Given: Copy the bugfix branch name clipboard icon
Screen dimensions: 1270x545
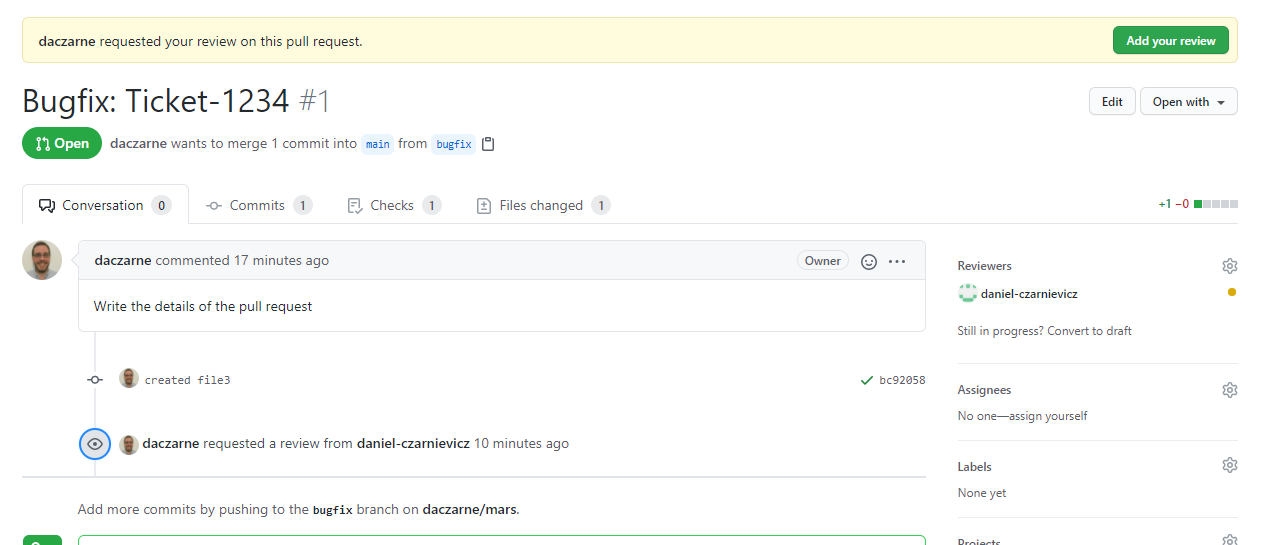Looking at the screenshot, I should 488,144.
